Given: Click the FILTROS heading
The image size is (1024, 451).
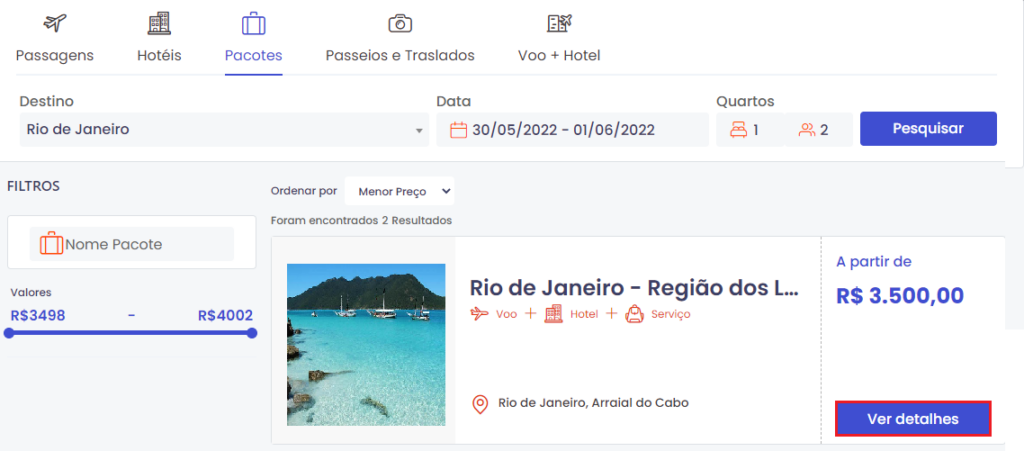Looking at the screenshot, I should pos(33,186).
